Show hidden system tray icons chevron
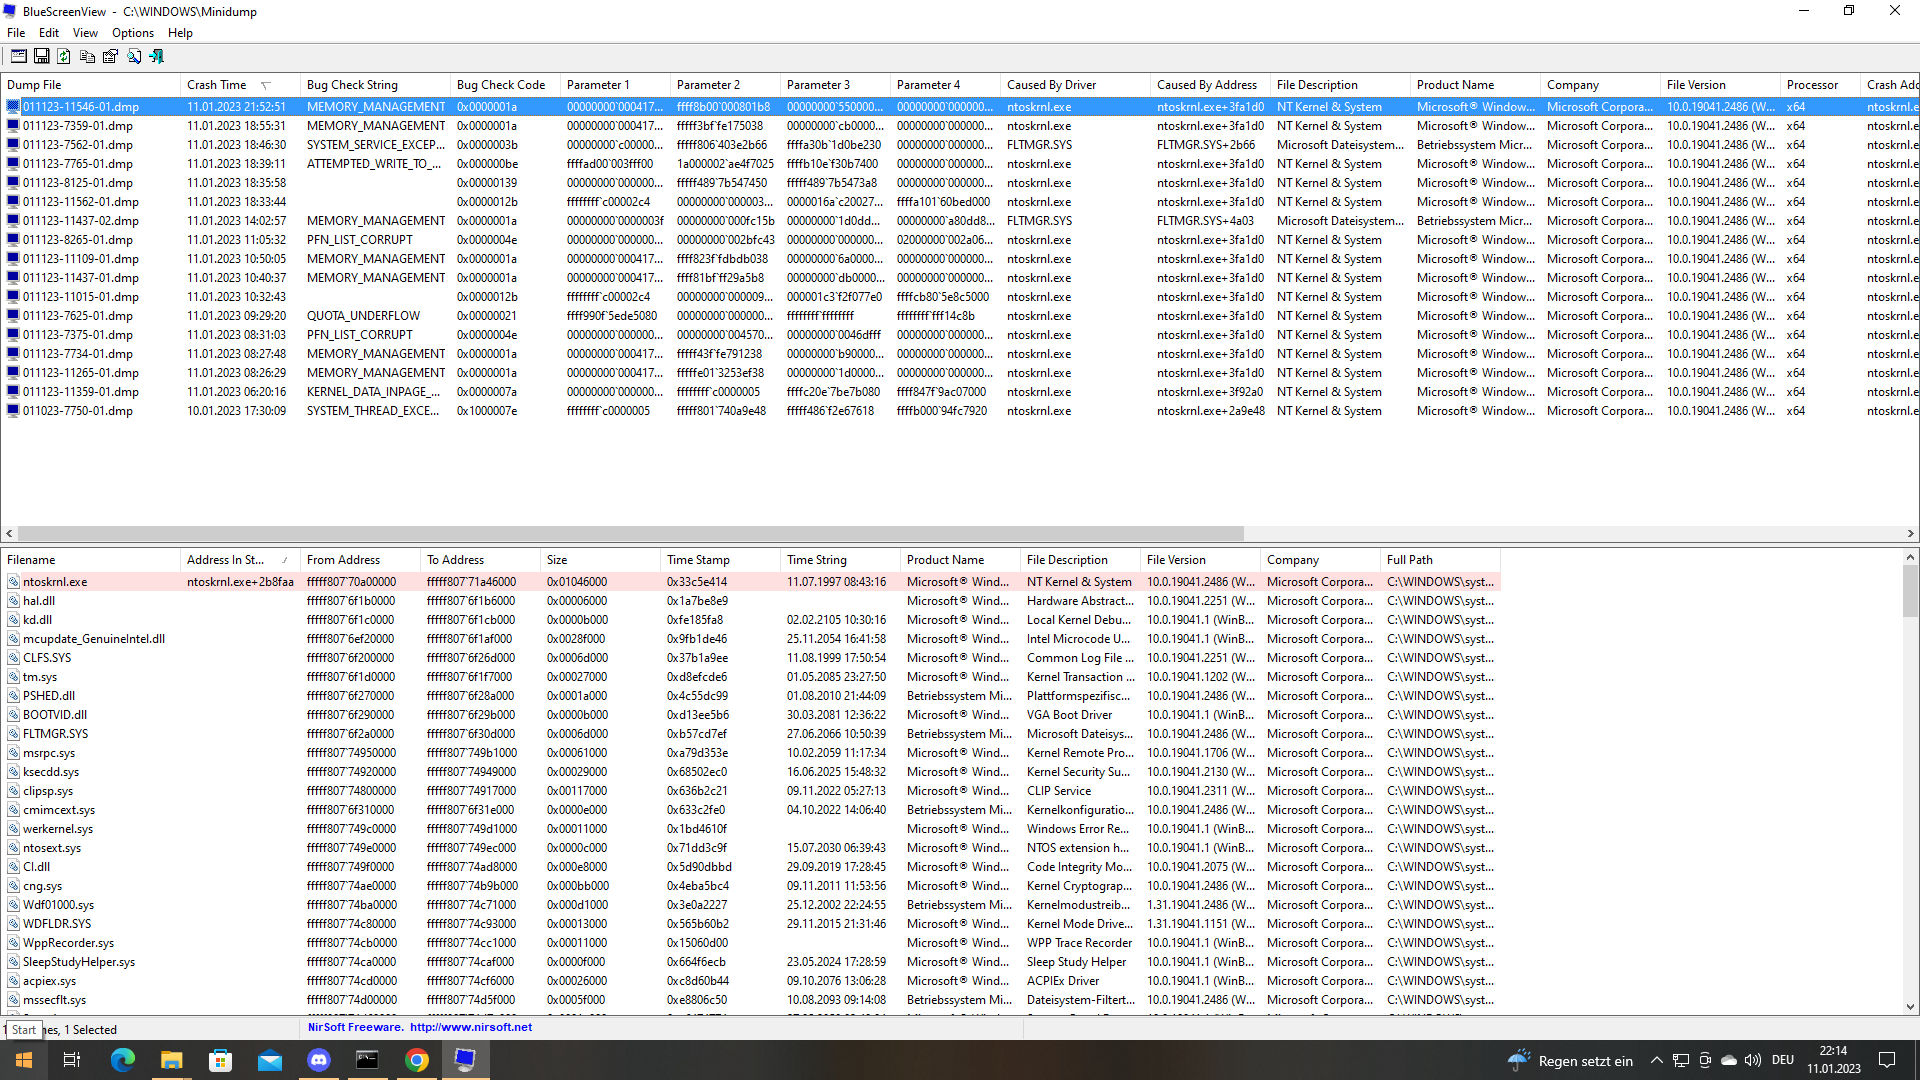Screen dimensions: 1920x1080 pos(1656,1060)
